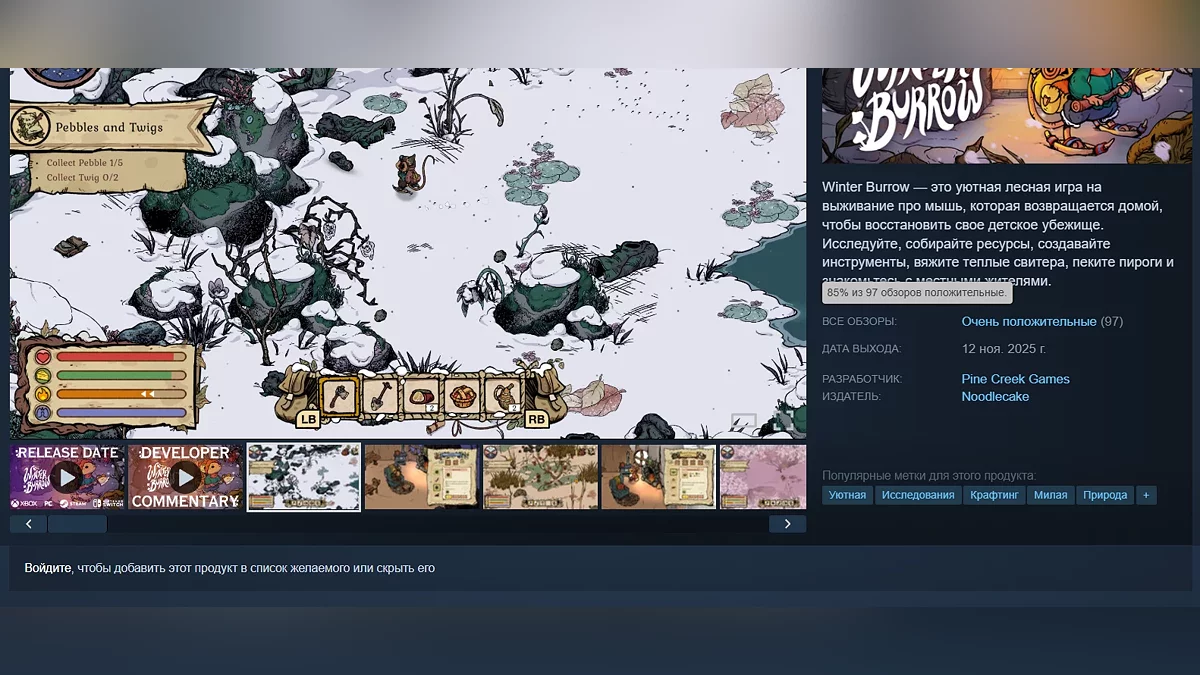Select the currently highlighted snowy screenshot thumbnail
The image size is (1200, 675).
(303, 477)
